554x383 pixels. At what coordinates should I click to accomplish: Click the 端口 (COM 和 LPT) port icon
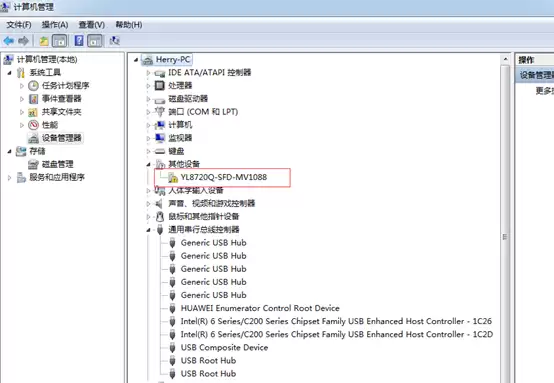160,112
